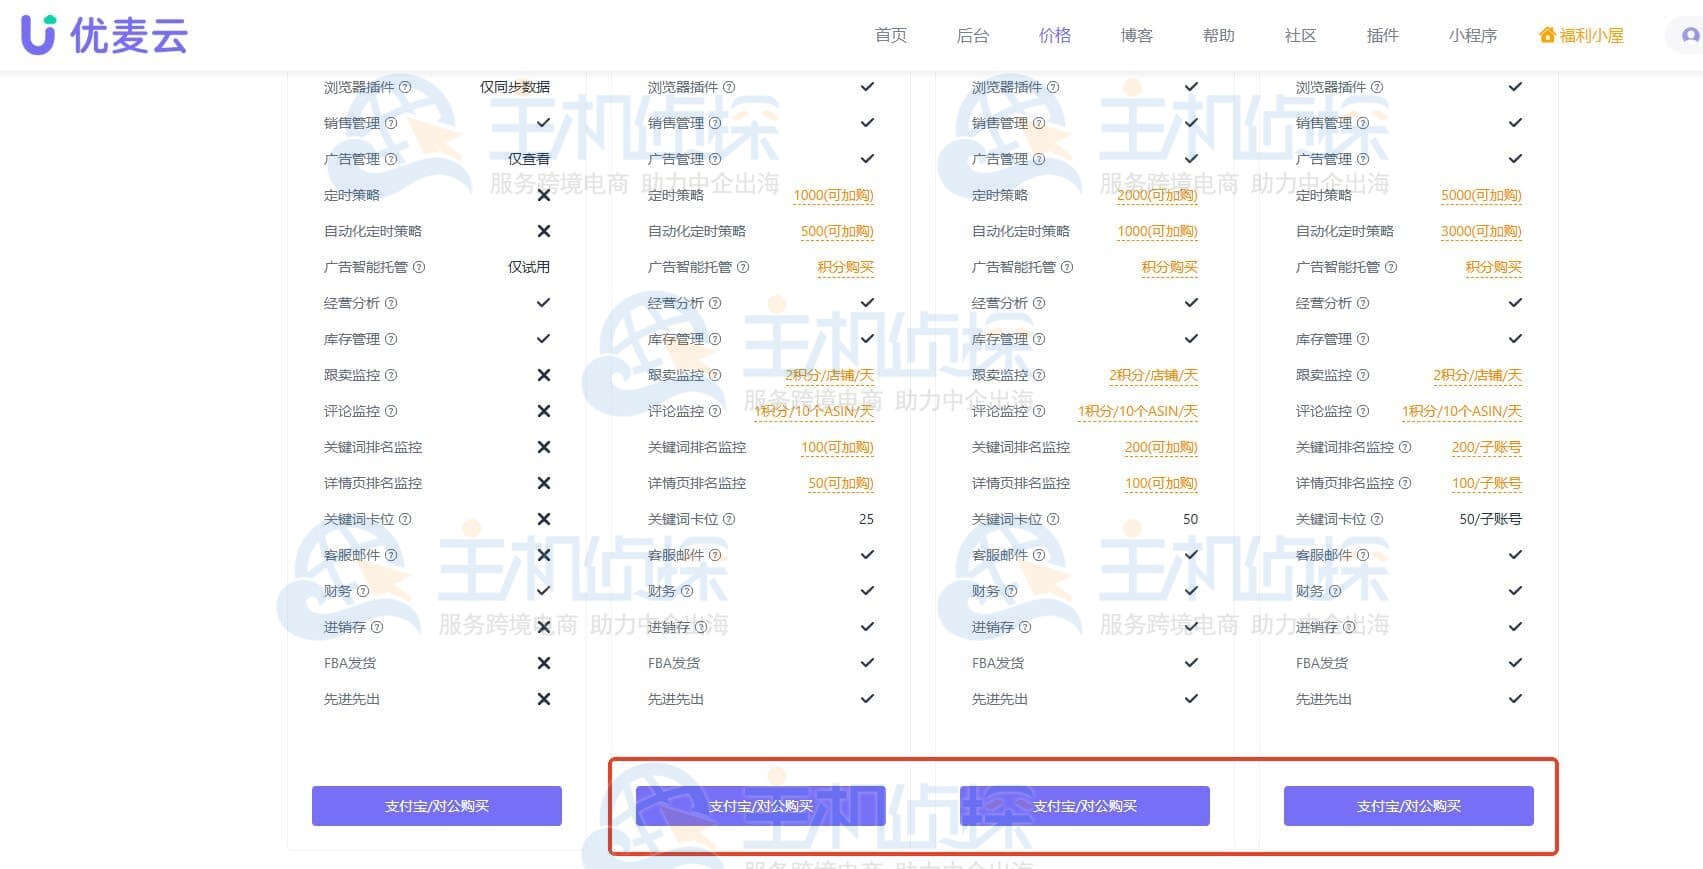
Task: Click 支付宝/对公购买 button in second plan column
Action: click(761, 806)
